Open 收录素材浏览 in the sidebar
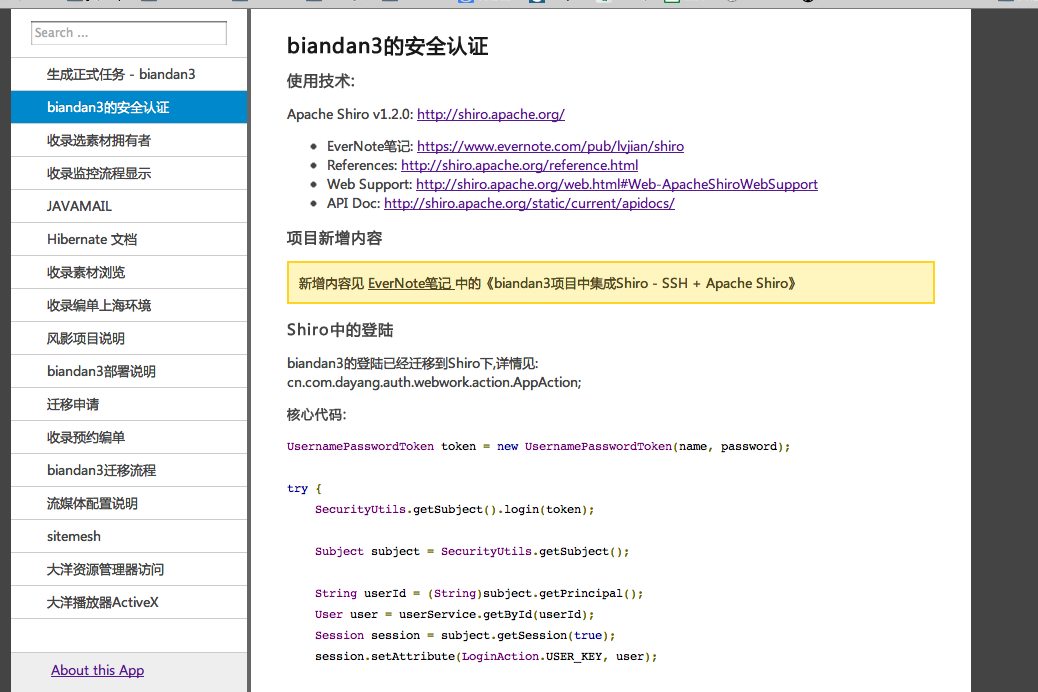This screenshot has height=692, width=1038. (x=86, y=272)
